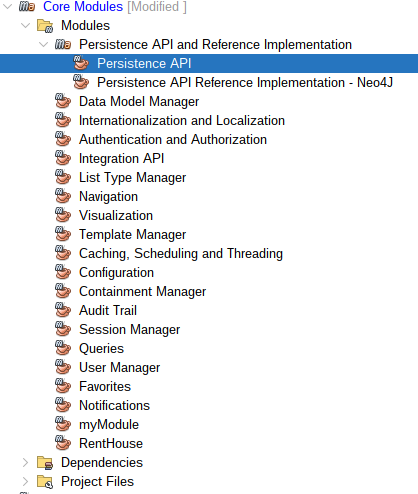
Task: Click the RentHouse module icon
Action: click(63, 443)
